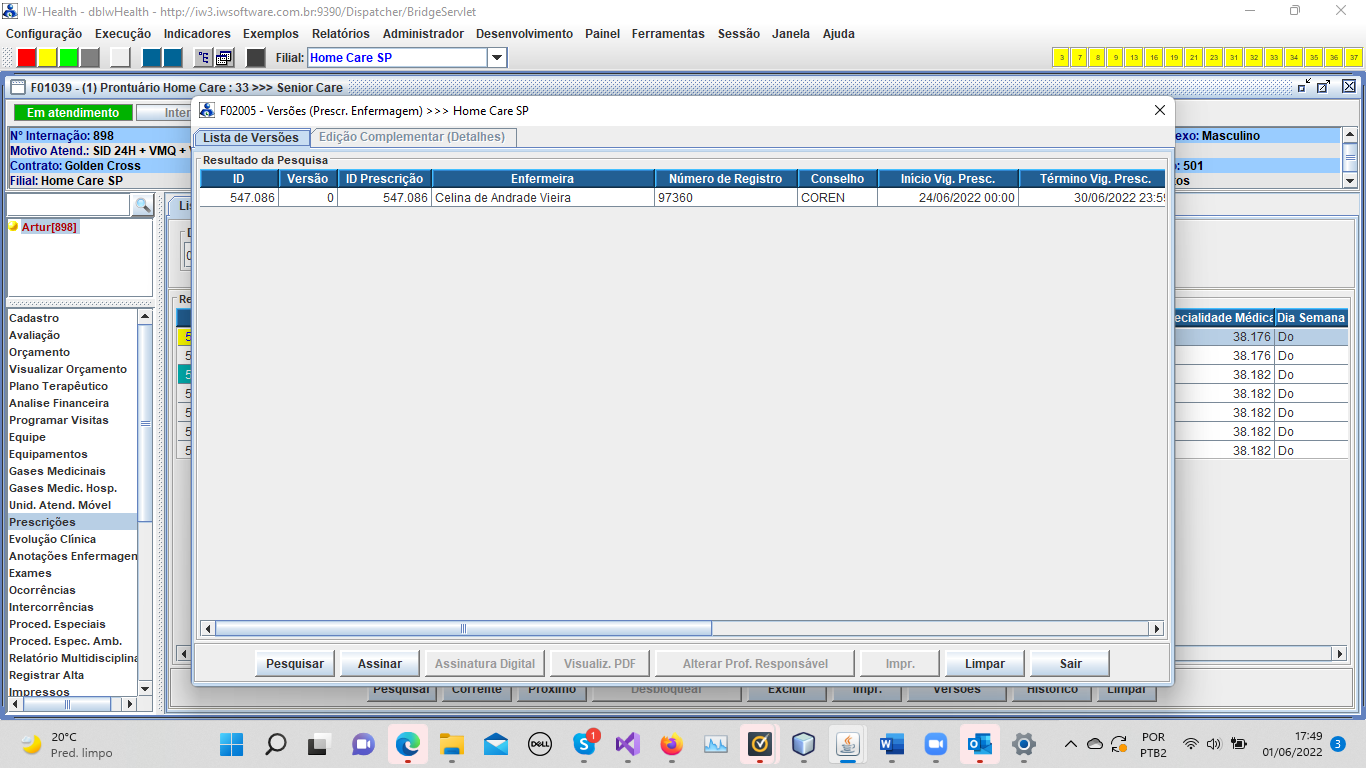Click the results table horizontal scrollbar
Viewport: 1366px width, 768px height.
463,629
